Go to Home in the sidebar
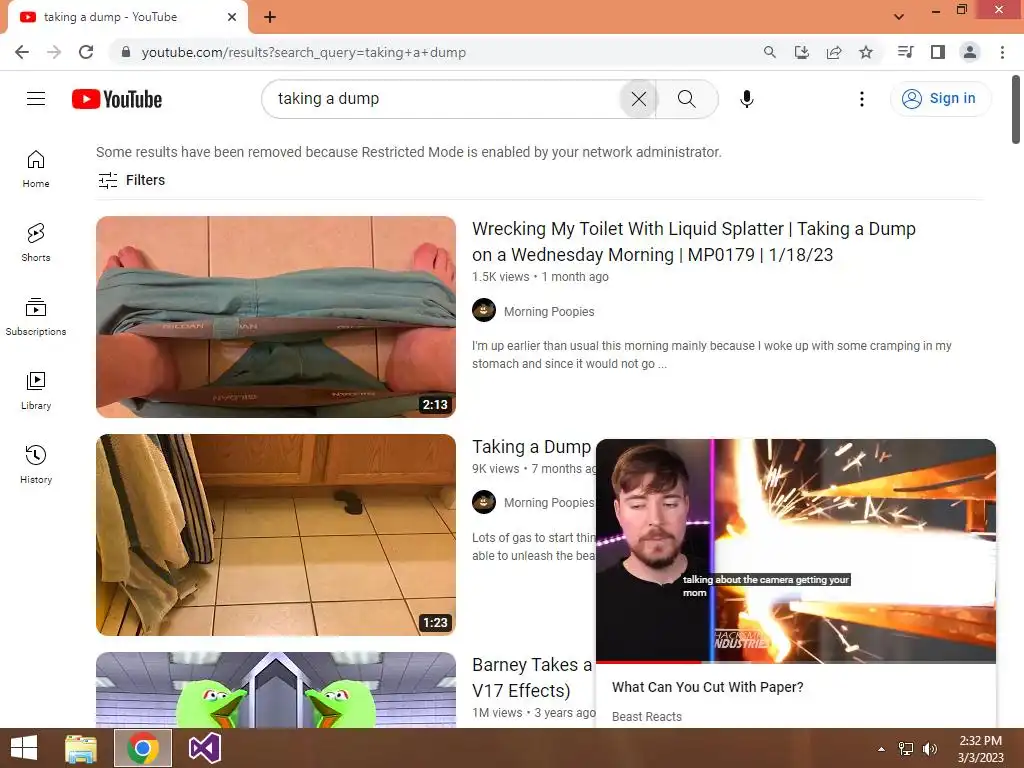Screen dimensions: 1024x768 (x=36, y=169)
